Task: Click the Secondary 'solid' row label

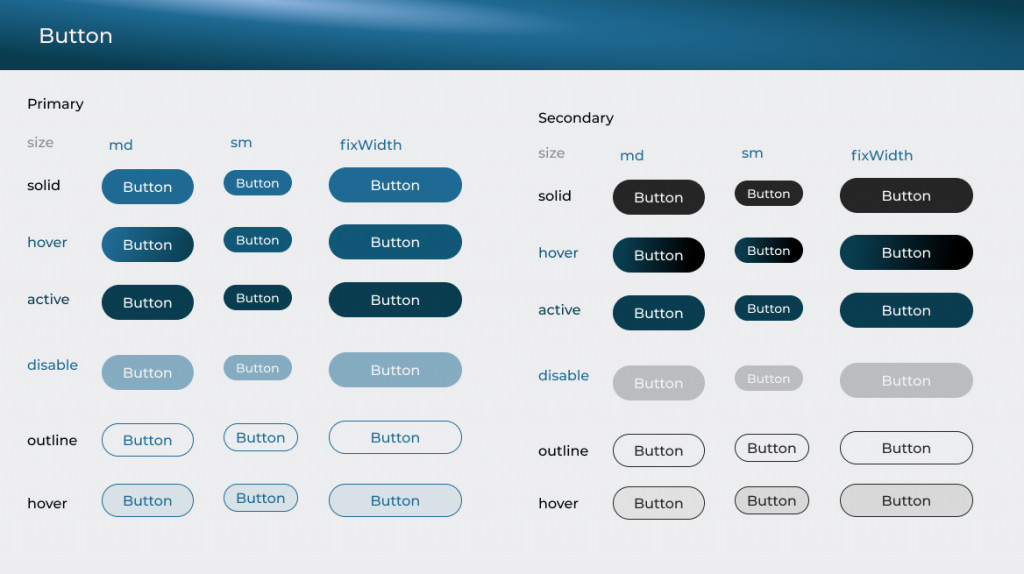Action: point(554,195)
